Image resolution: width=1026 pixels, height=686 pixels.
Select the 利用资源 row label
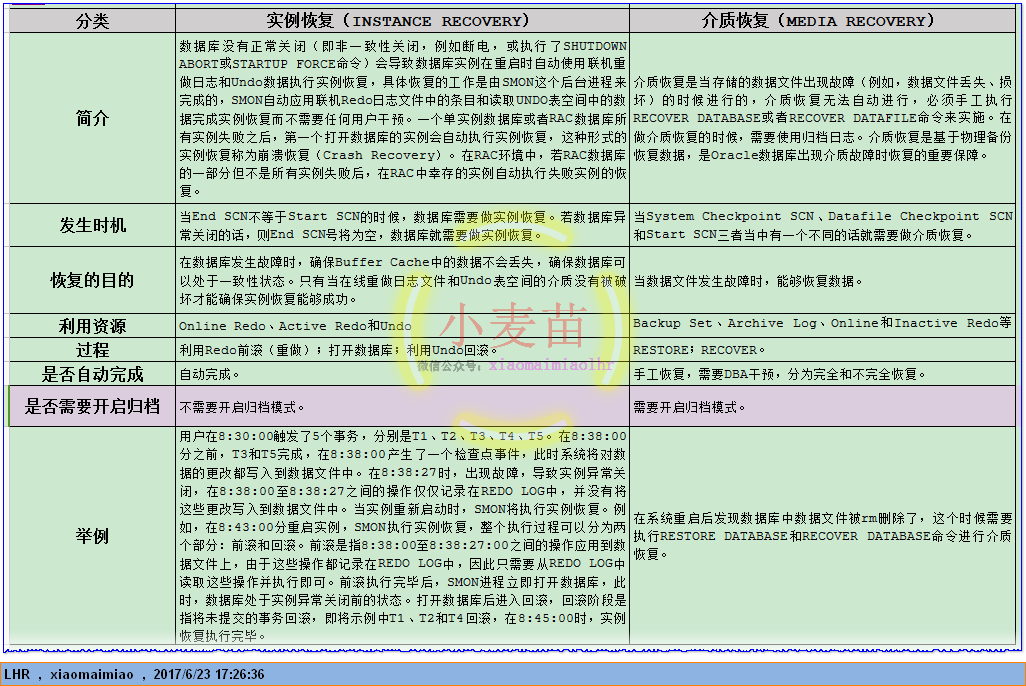click(x=92, y=326)
